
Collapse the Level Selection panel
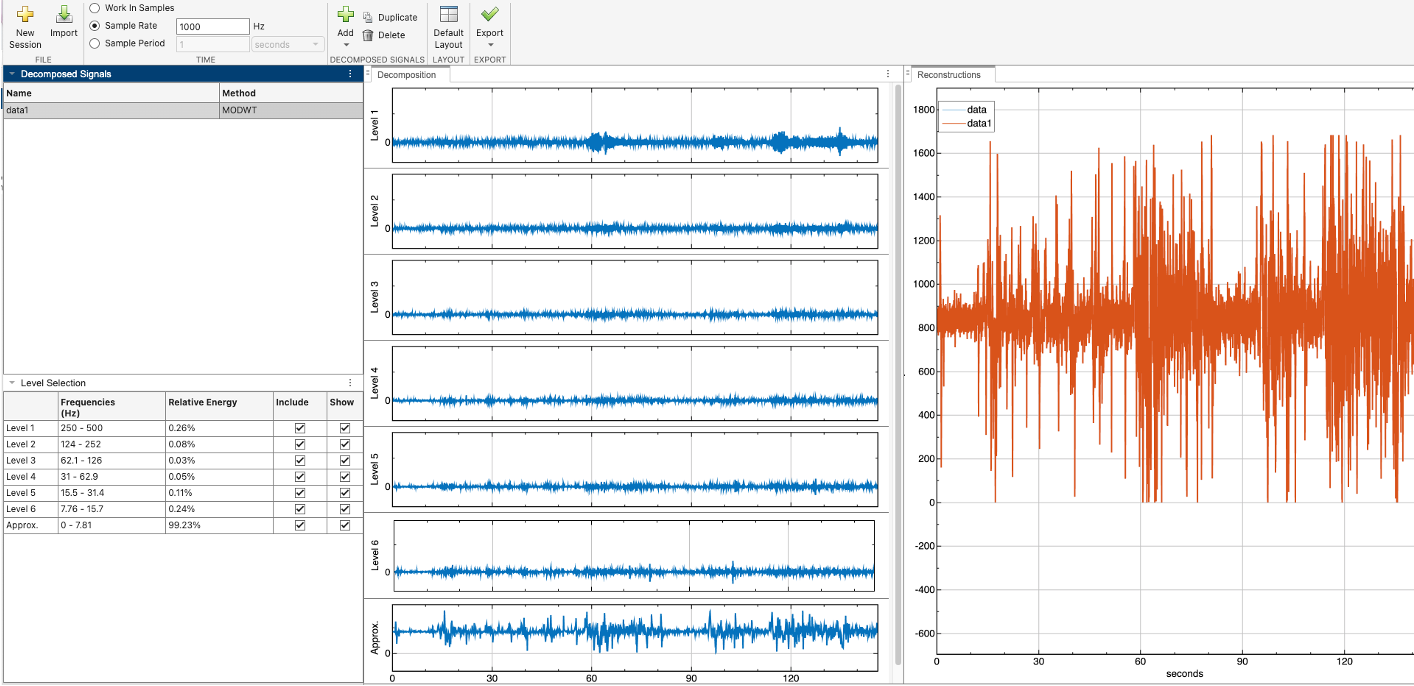(11, 383)
